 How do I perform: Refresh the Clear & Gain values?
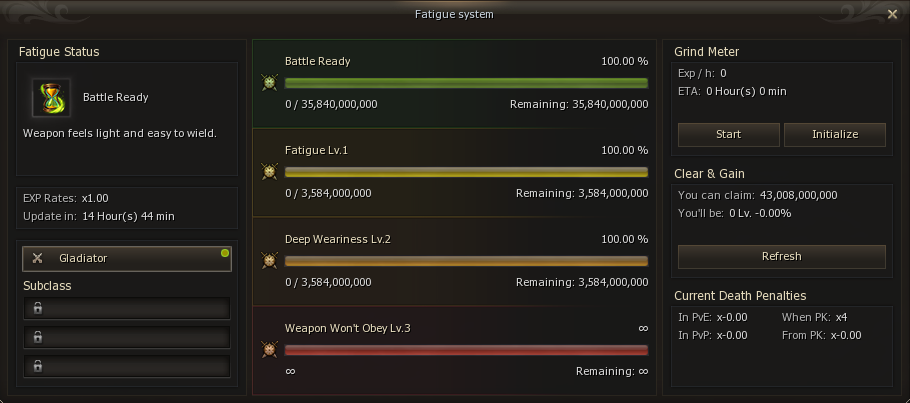pos(781,256)
